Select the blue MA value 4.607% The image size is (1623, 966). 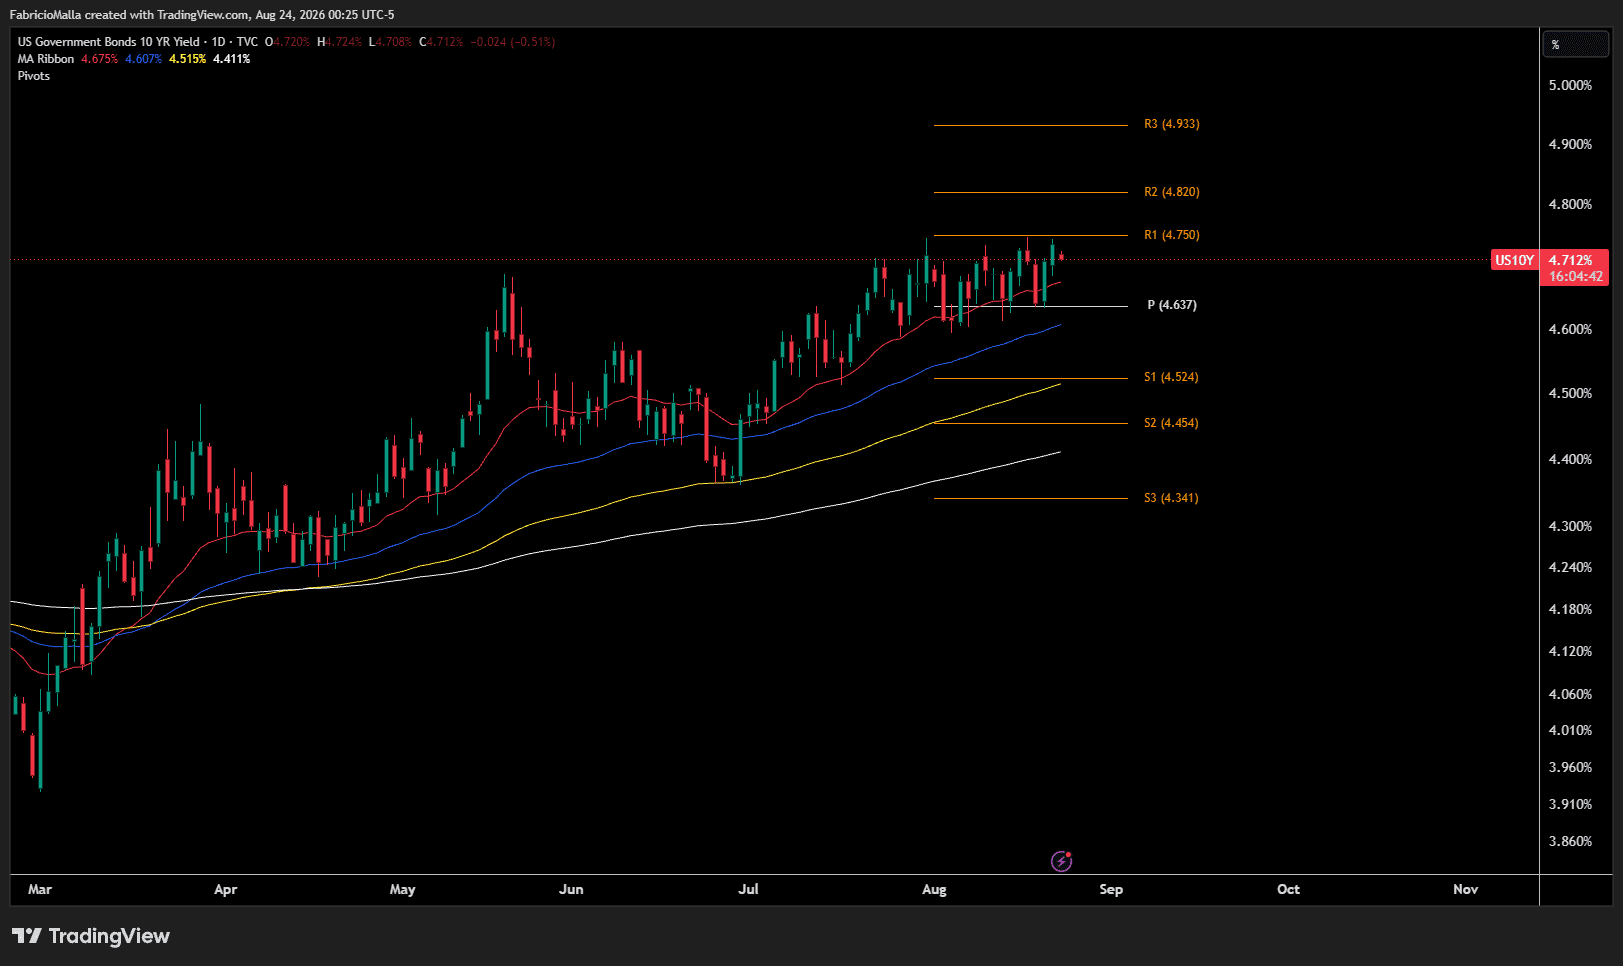point(143,59)
